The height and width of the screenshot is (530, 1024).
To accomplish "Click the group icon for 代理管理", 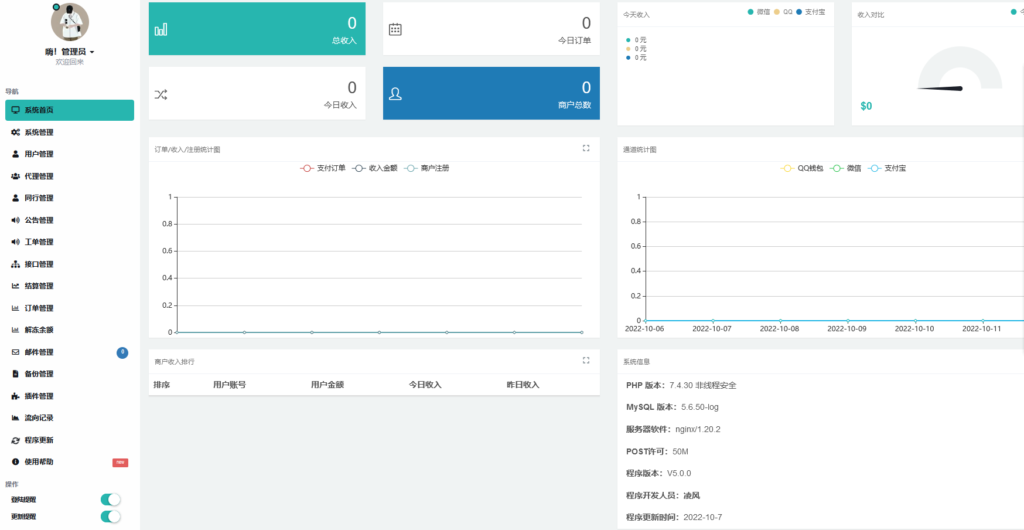I will point(16,176).
